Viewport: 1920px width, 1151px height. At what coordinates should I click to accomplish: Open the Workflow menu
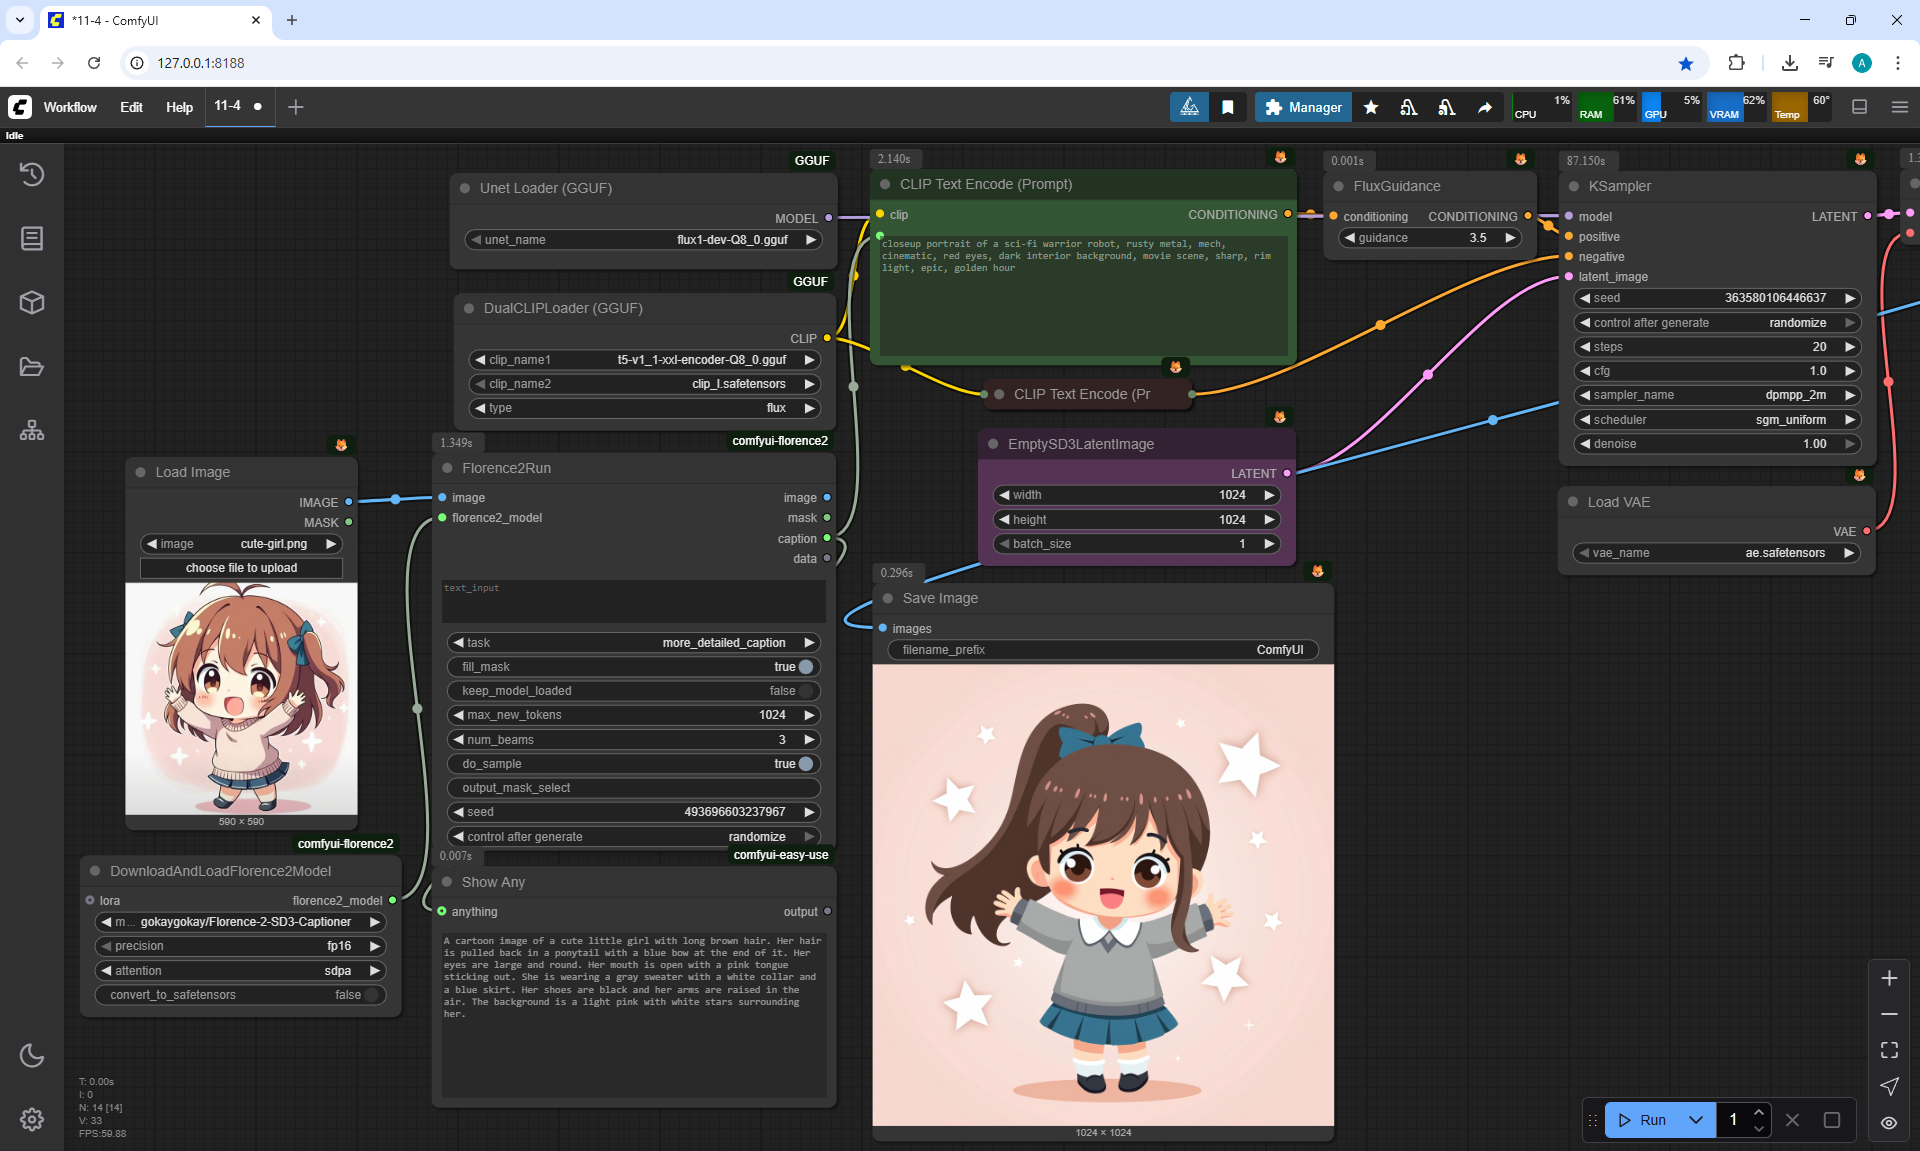[70, 107]
